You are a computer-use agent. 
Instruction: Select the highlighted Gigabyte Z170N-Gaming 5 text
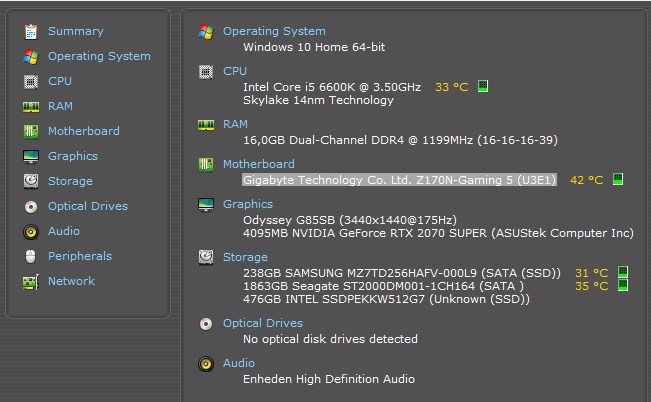(x=399, y=180)
